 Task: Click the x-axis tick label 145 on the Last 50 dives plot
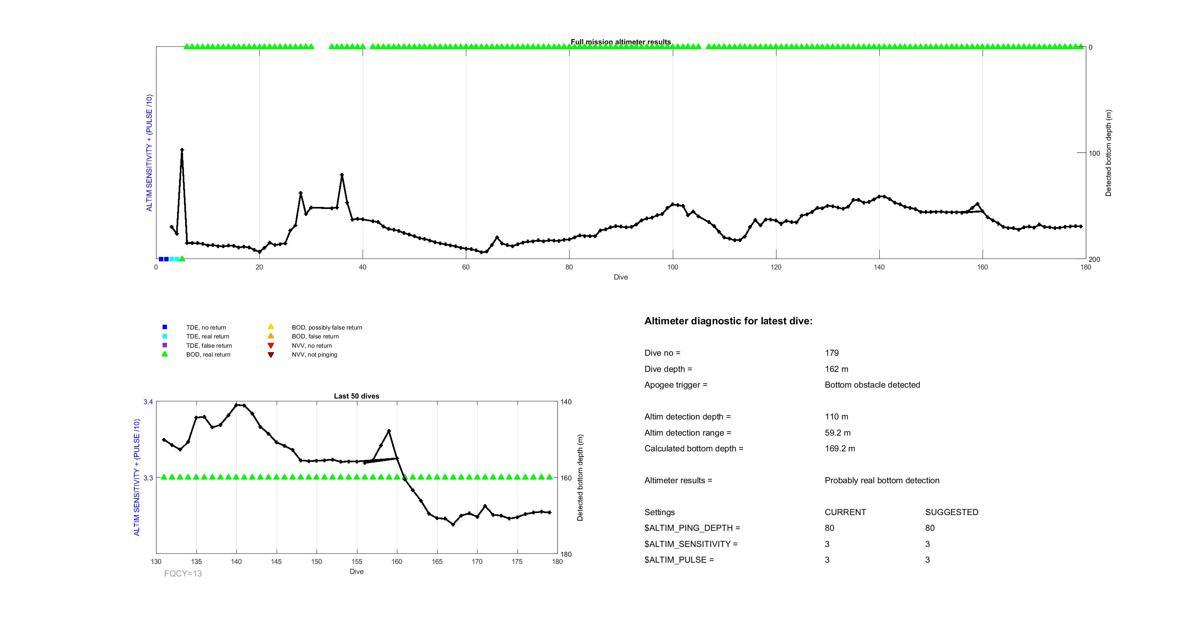(x=277, y=562)
